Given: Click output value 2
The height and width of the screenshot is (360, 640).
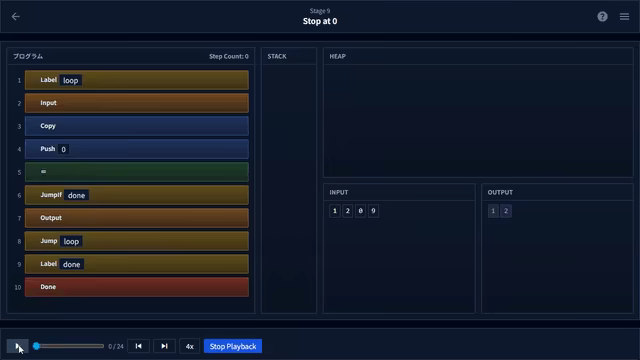Looking at the screenshot, I should coord(506,211).
